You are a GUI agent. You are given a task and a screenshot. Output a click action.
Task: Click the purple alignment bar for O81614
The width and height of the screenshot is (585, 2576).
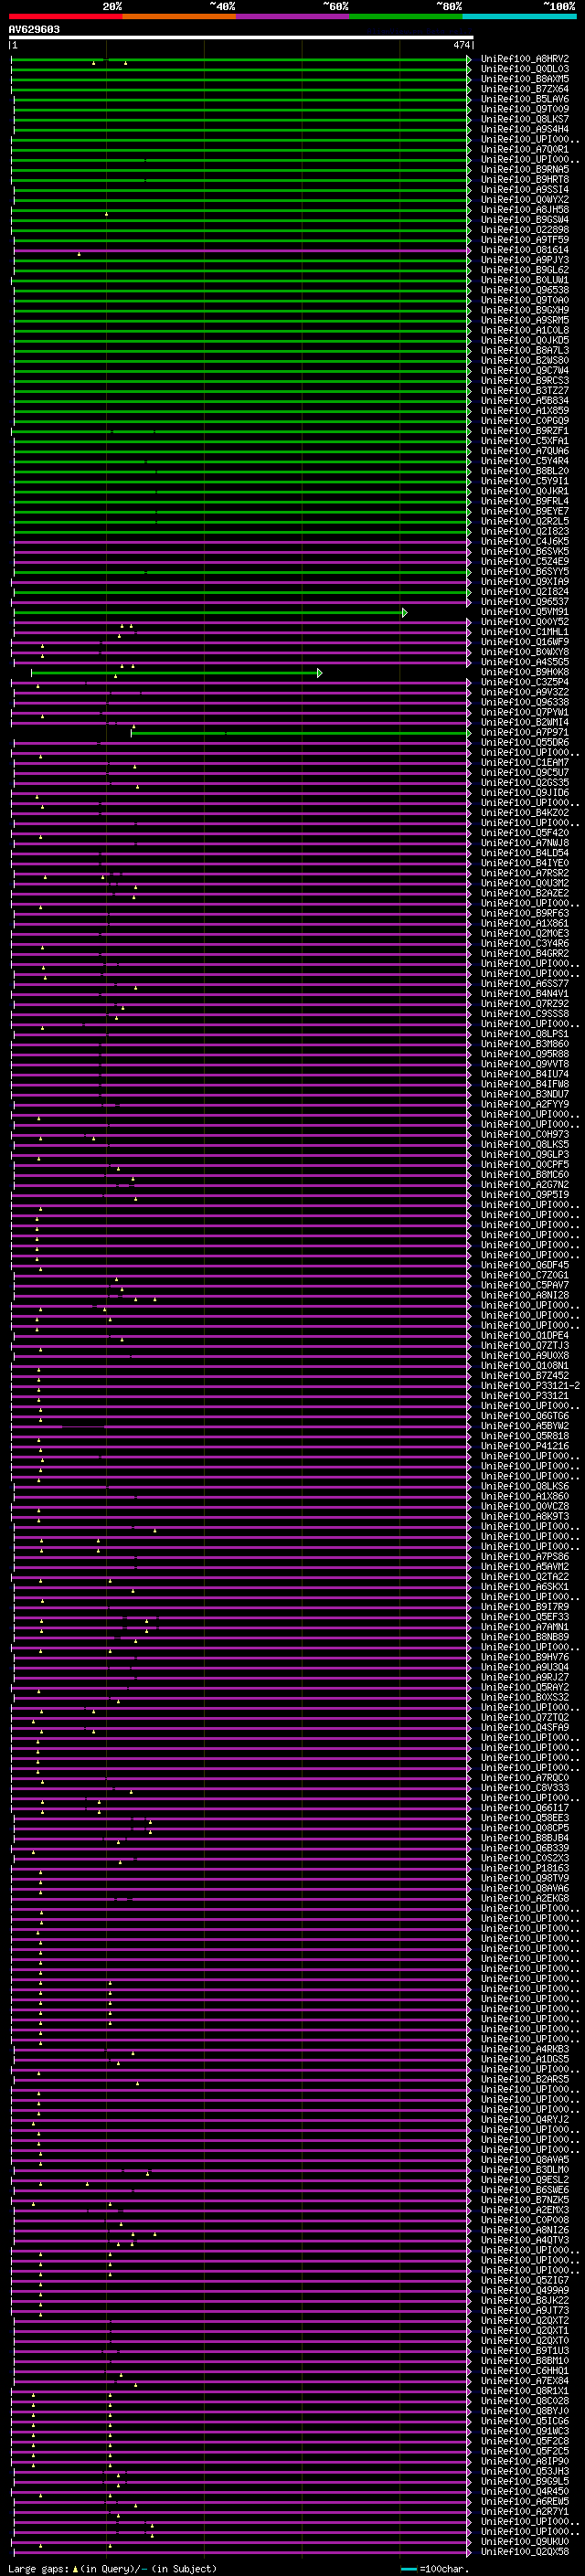241,250
